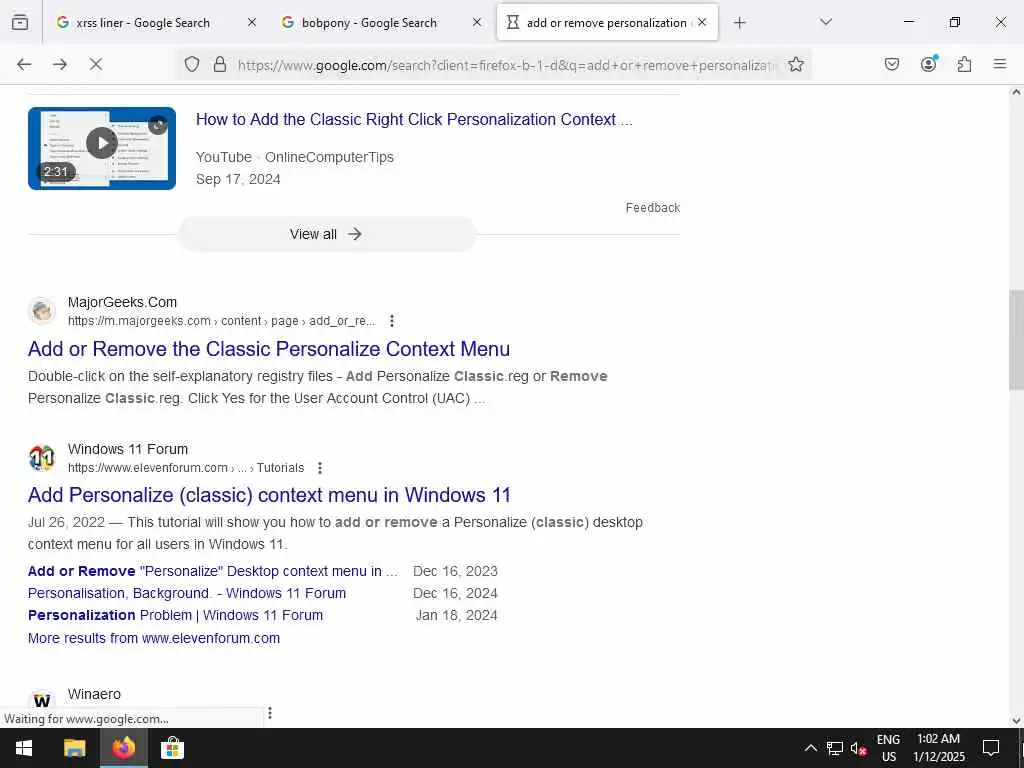Viewport: 1024px width, 768px height.
Task: Click scrollbar up arrow
Action: click(1016, 92)
